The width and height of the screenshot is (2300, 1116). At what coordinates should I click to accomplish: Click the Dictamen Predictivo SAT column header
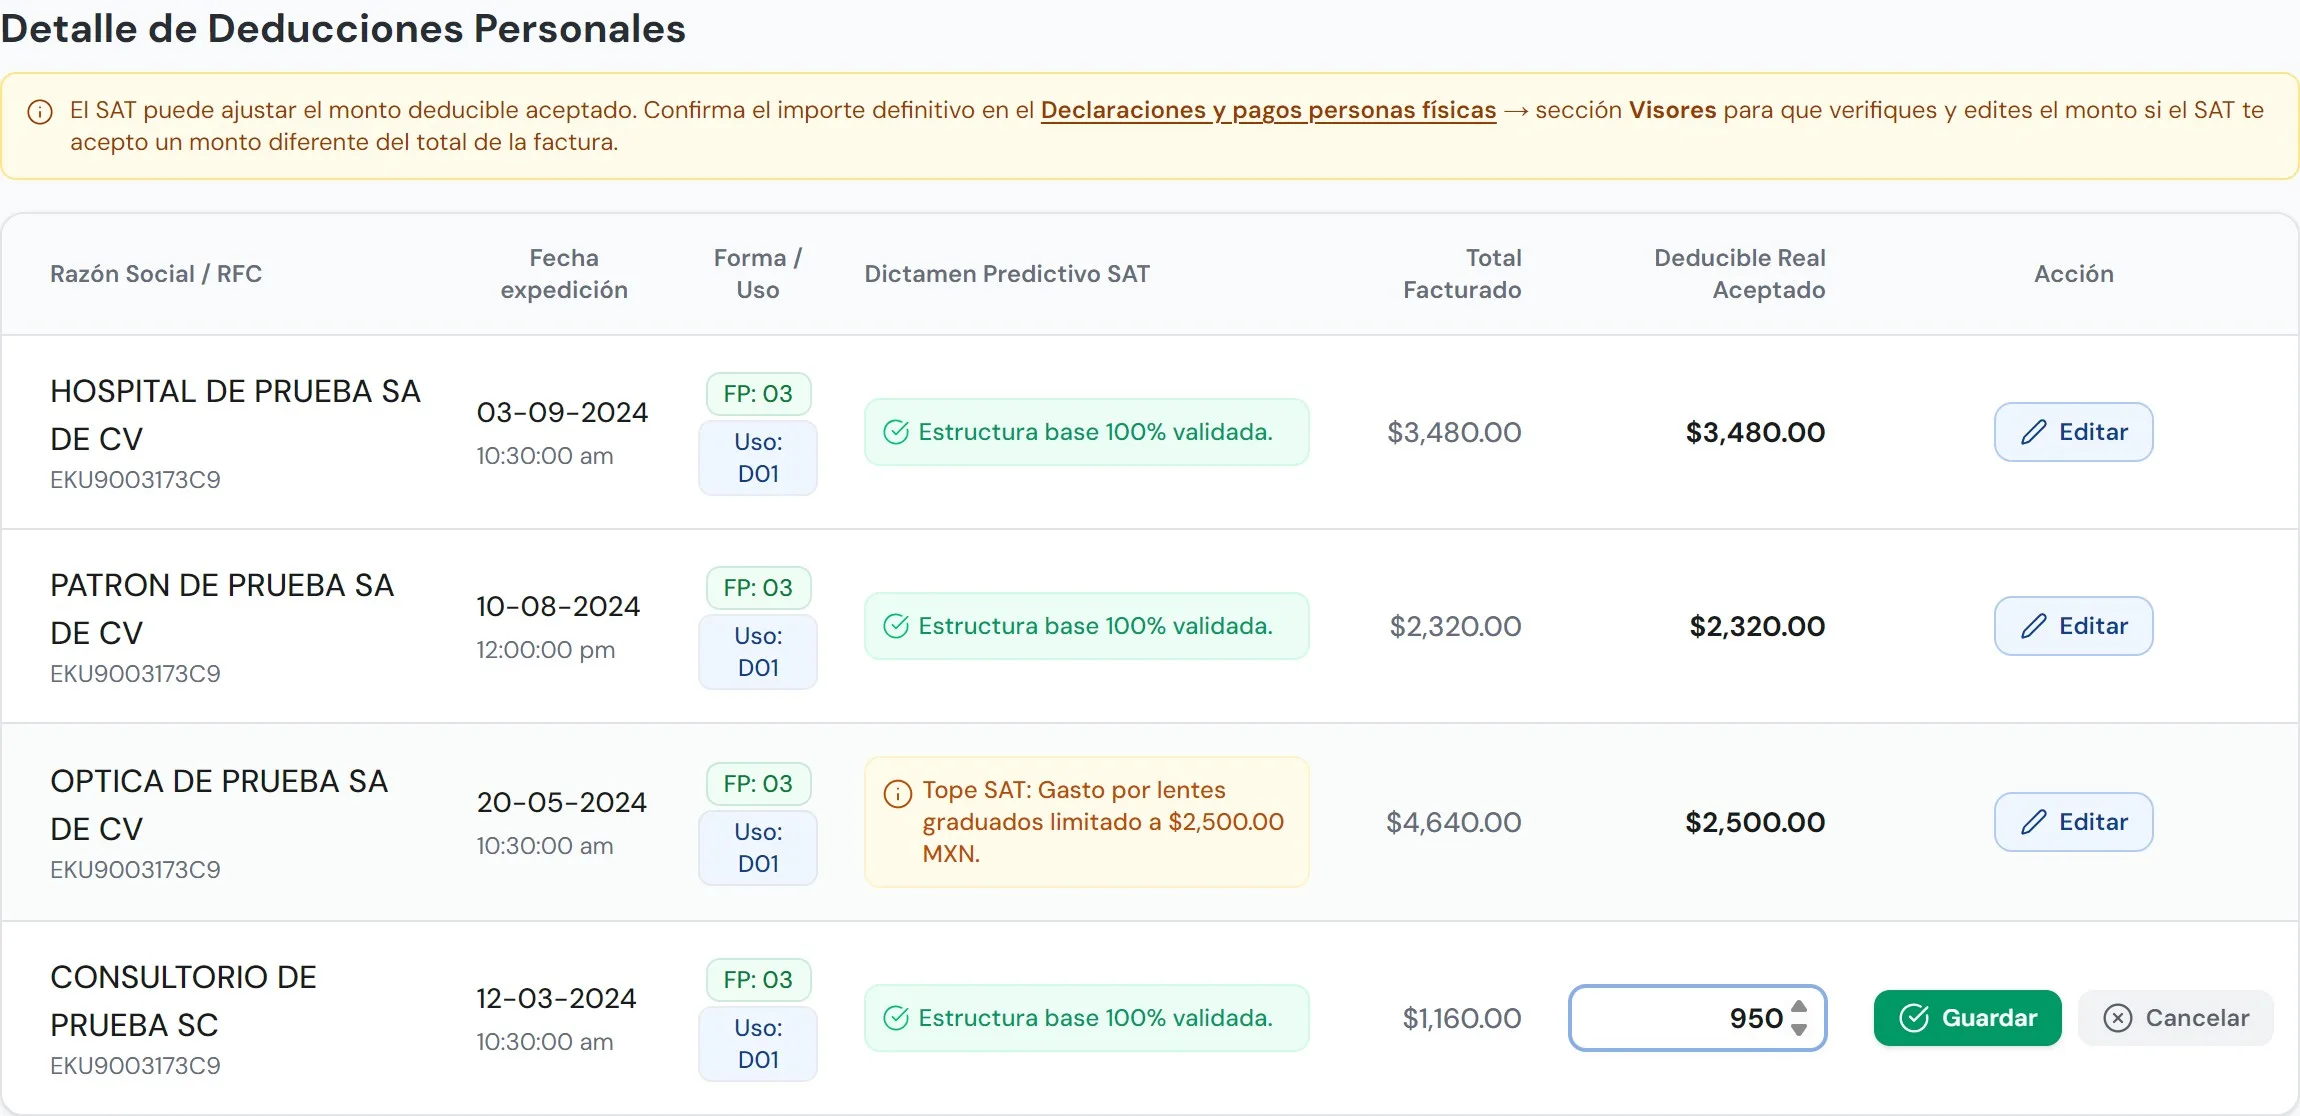pos(1007,274)
